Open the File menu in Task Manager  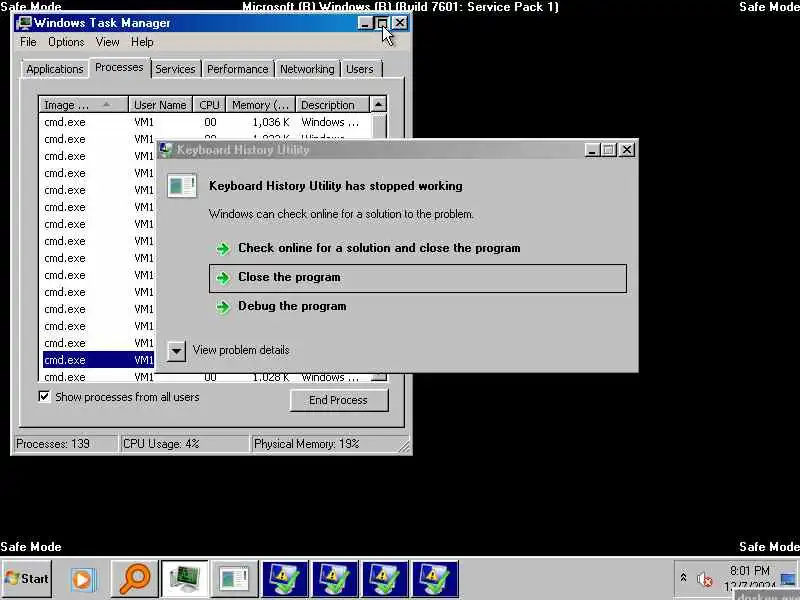(x=28, y=42)
